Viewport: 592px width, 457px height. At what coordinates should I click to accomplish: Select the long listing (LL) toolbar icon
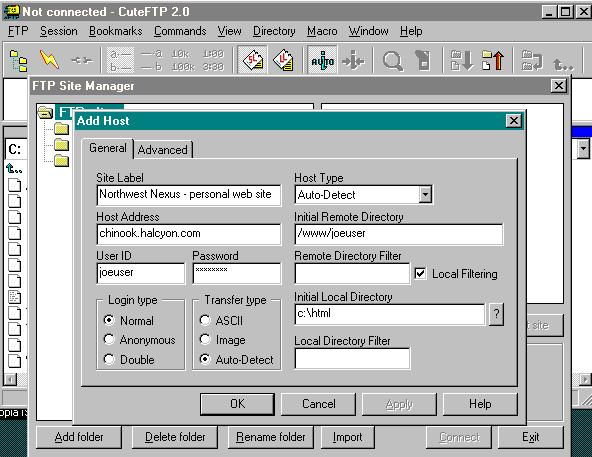tap(283, 60)
